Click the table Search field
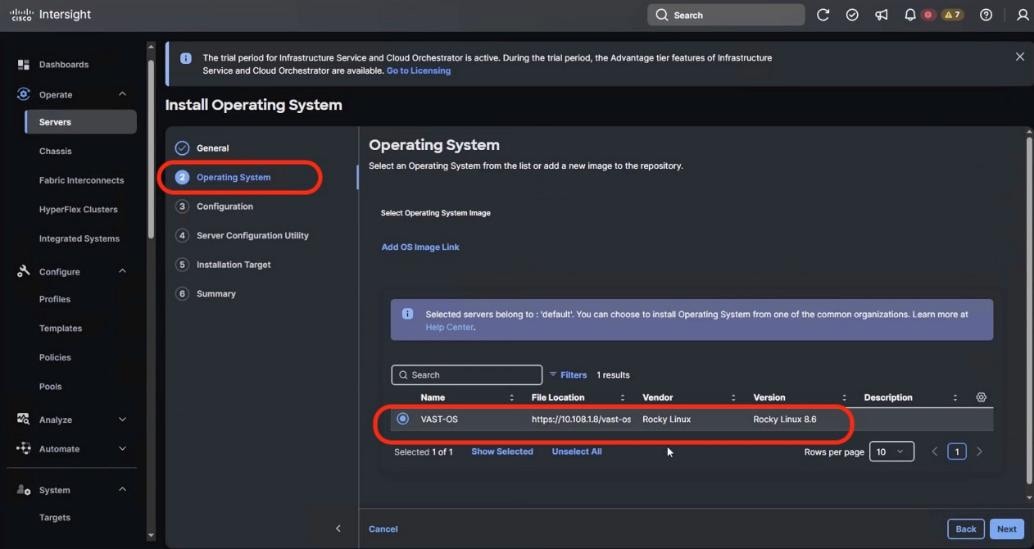Viewport: 1034px width, 549px height. click(467, 374)
